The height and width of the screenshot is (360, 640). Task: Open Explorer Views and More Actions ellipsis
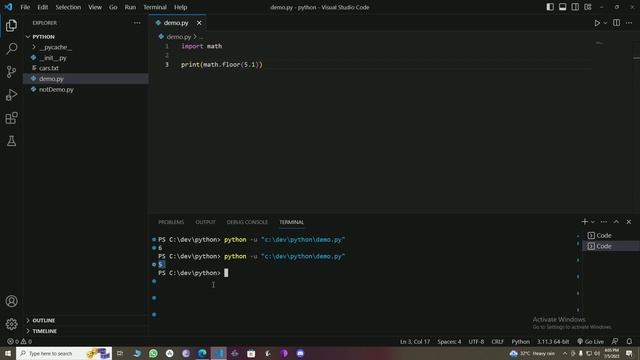pos(137,23)
